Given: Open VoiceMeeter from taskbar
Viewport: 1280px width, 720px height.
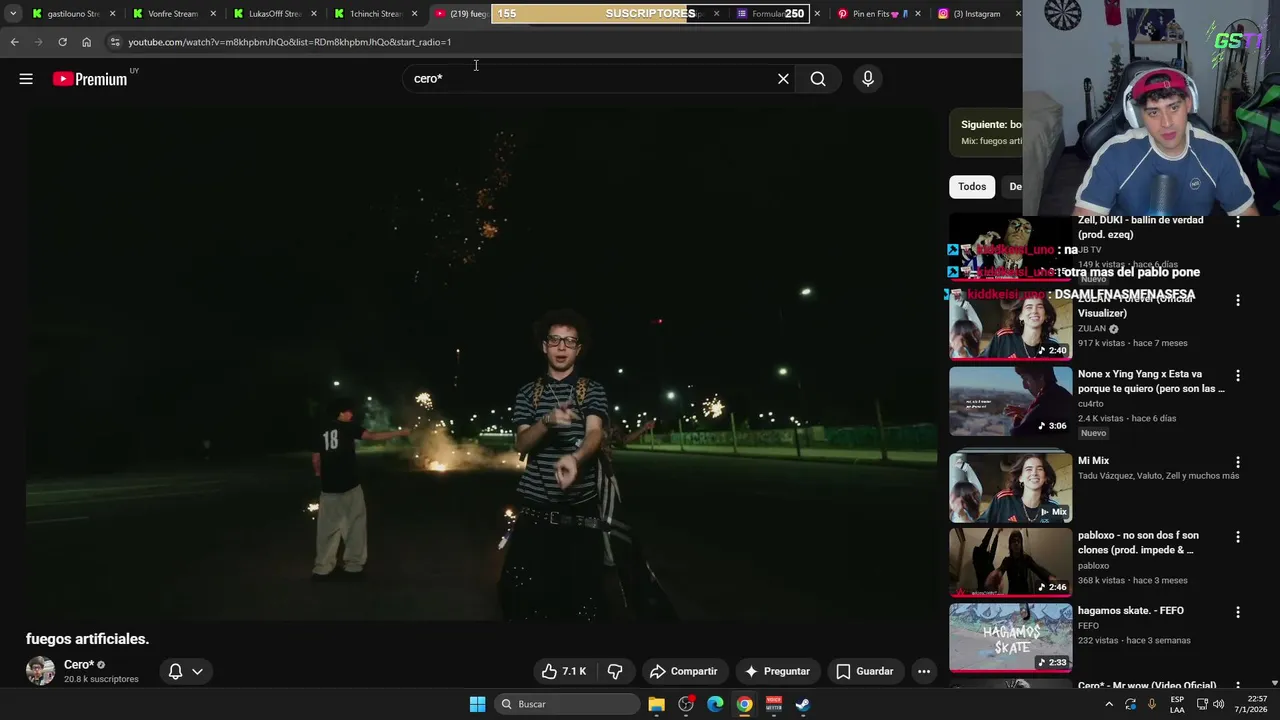Looking at the screenshot, I should pos(774,704).
